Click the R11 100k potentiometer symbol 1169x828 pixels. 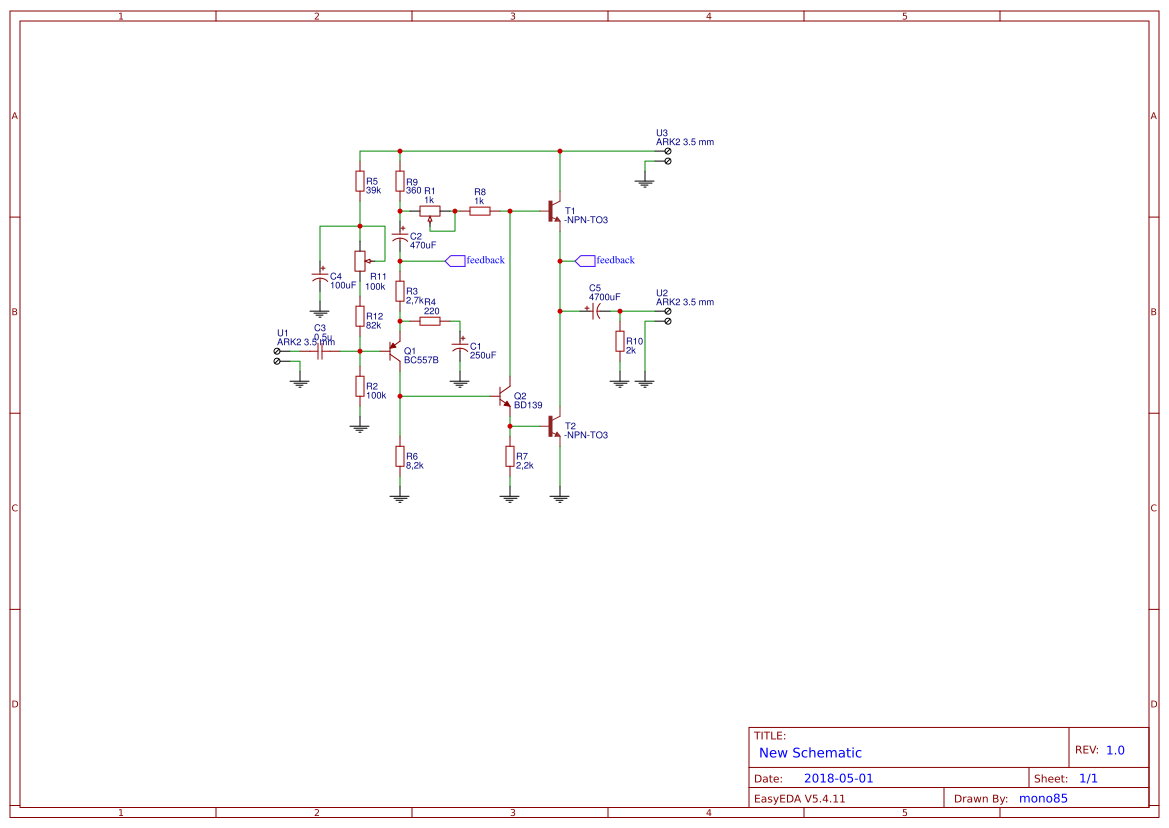point(362,262)
